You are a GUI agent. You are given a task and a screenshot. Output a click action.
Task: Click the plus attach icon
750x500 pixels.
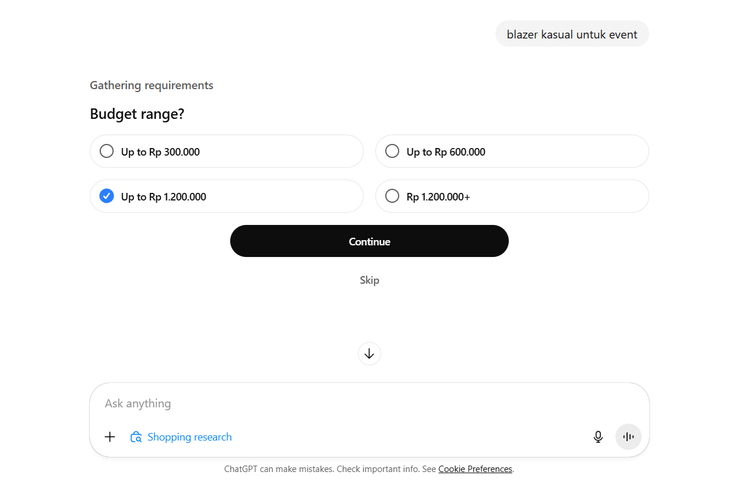coord(110,437)
